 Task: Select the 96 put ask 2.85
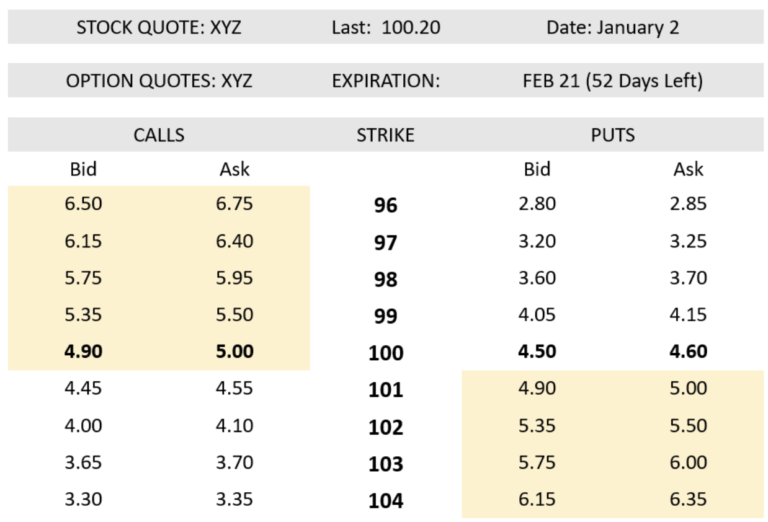point(688,203)
